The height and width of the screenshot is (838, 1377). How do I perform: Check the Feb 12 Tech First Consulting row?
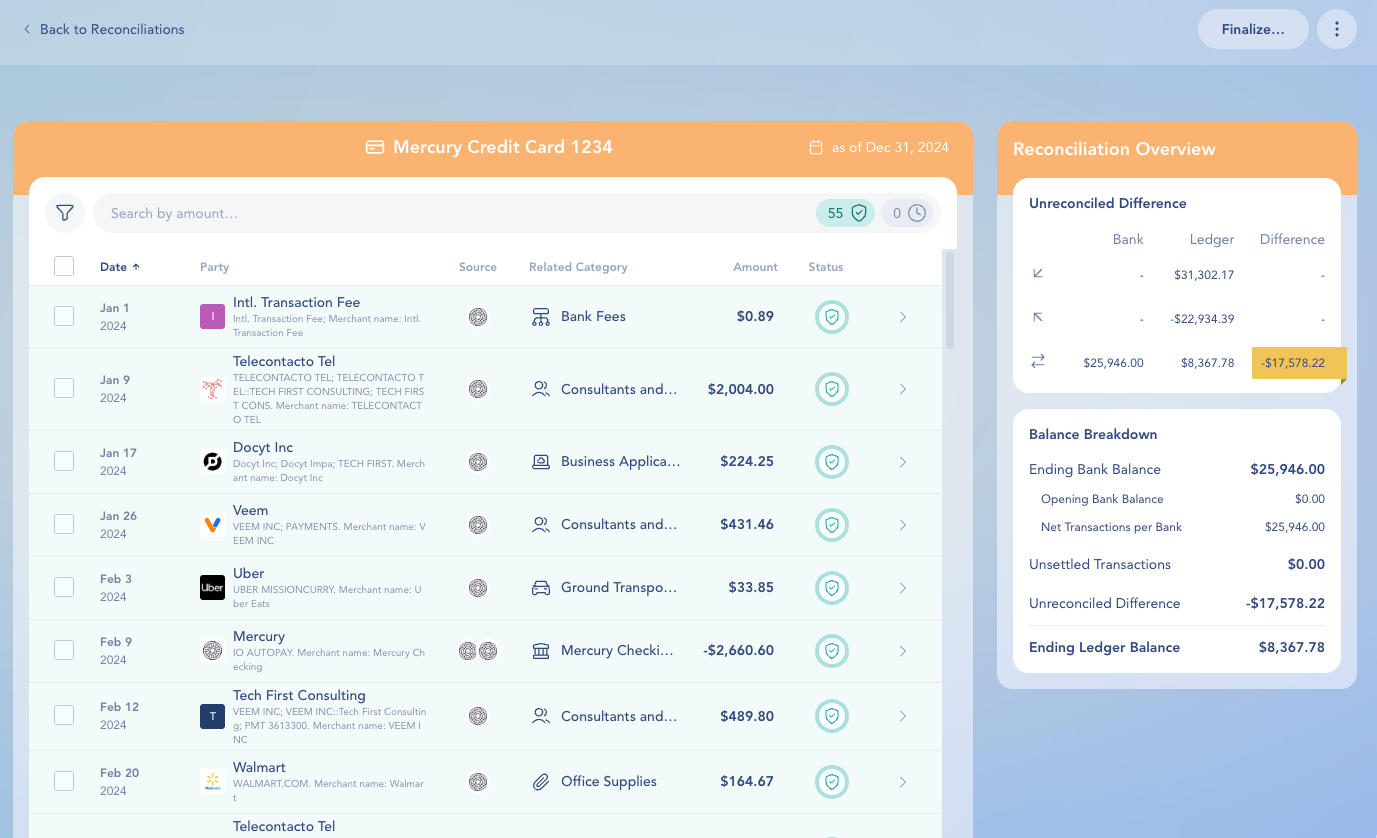point(64,715)
